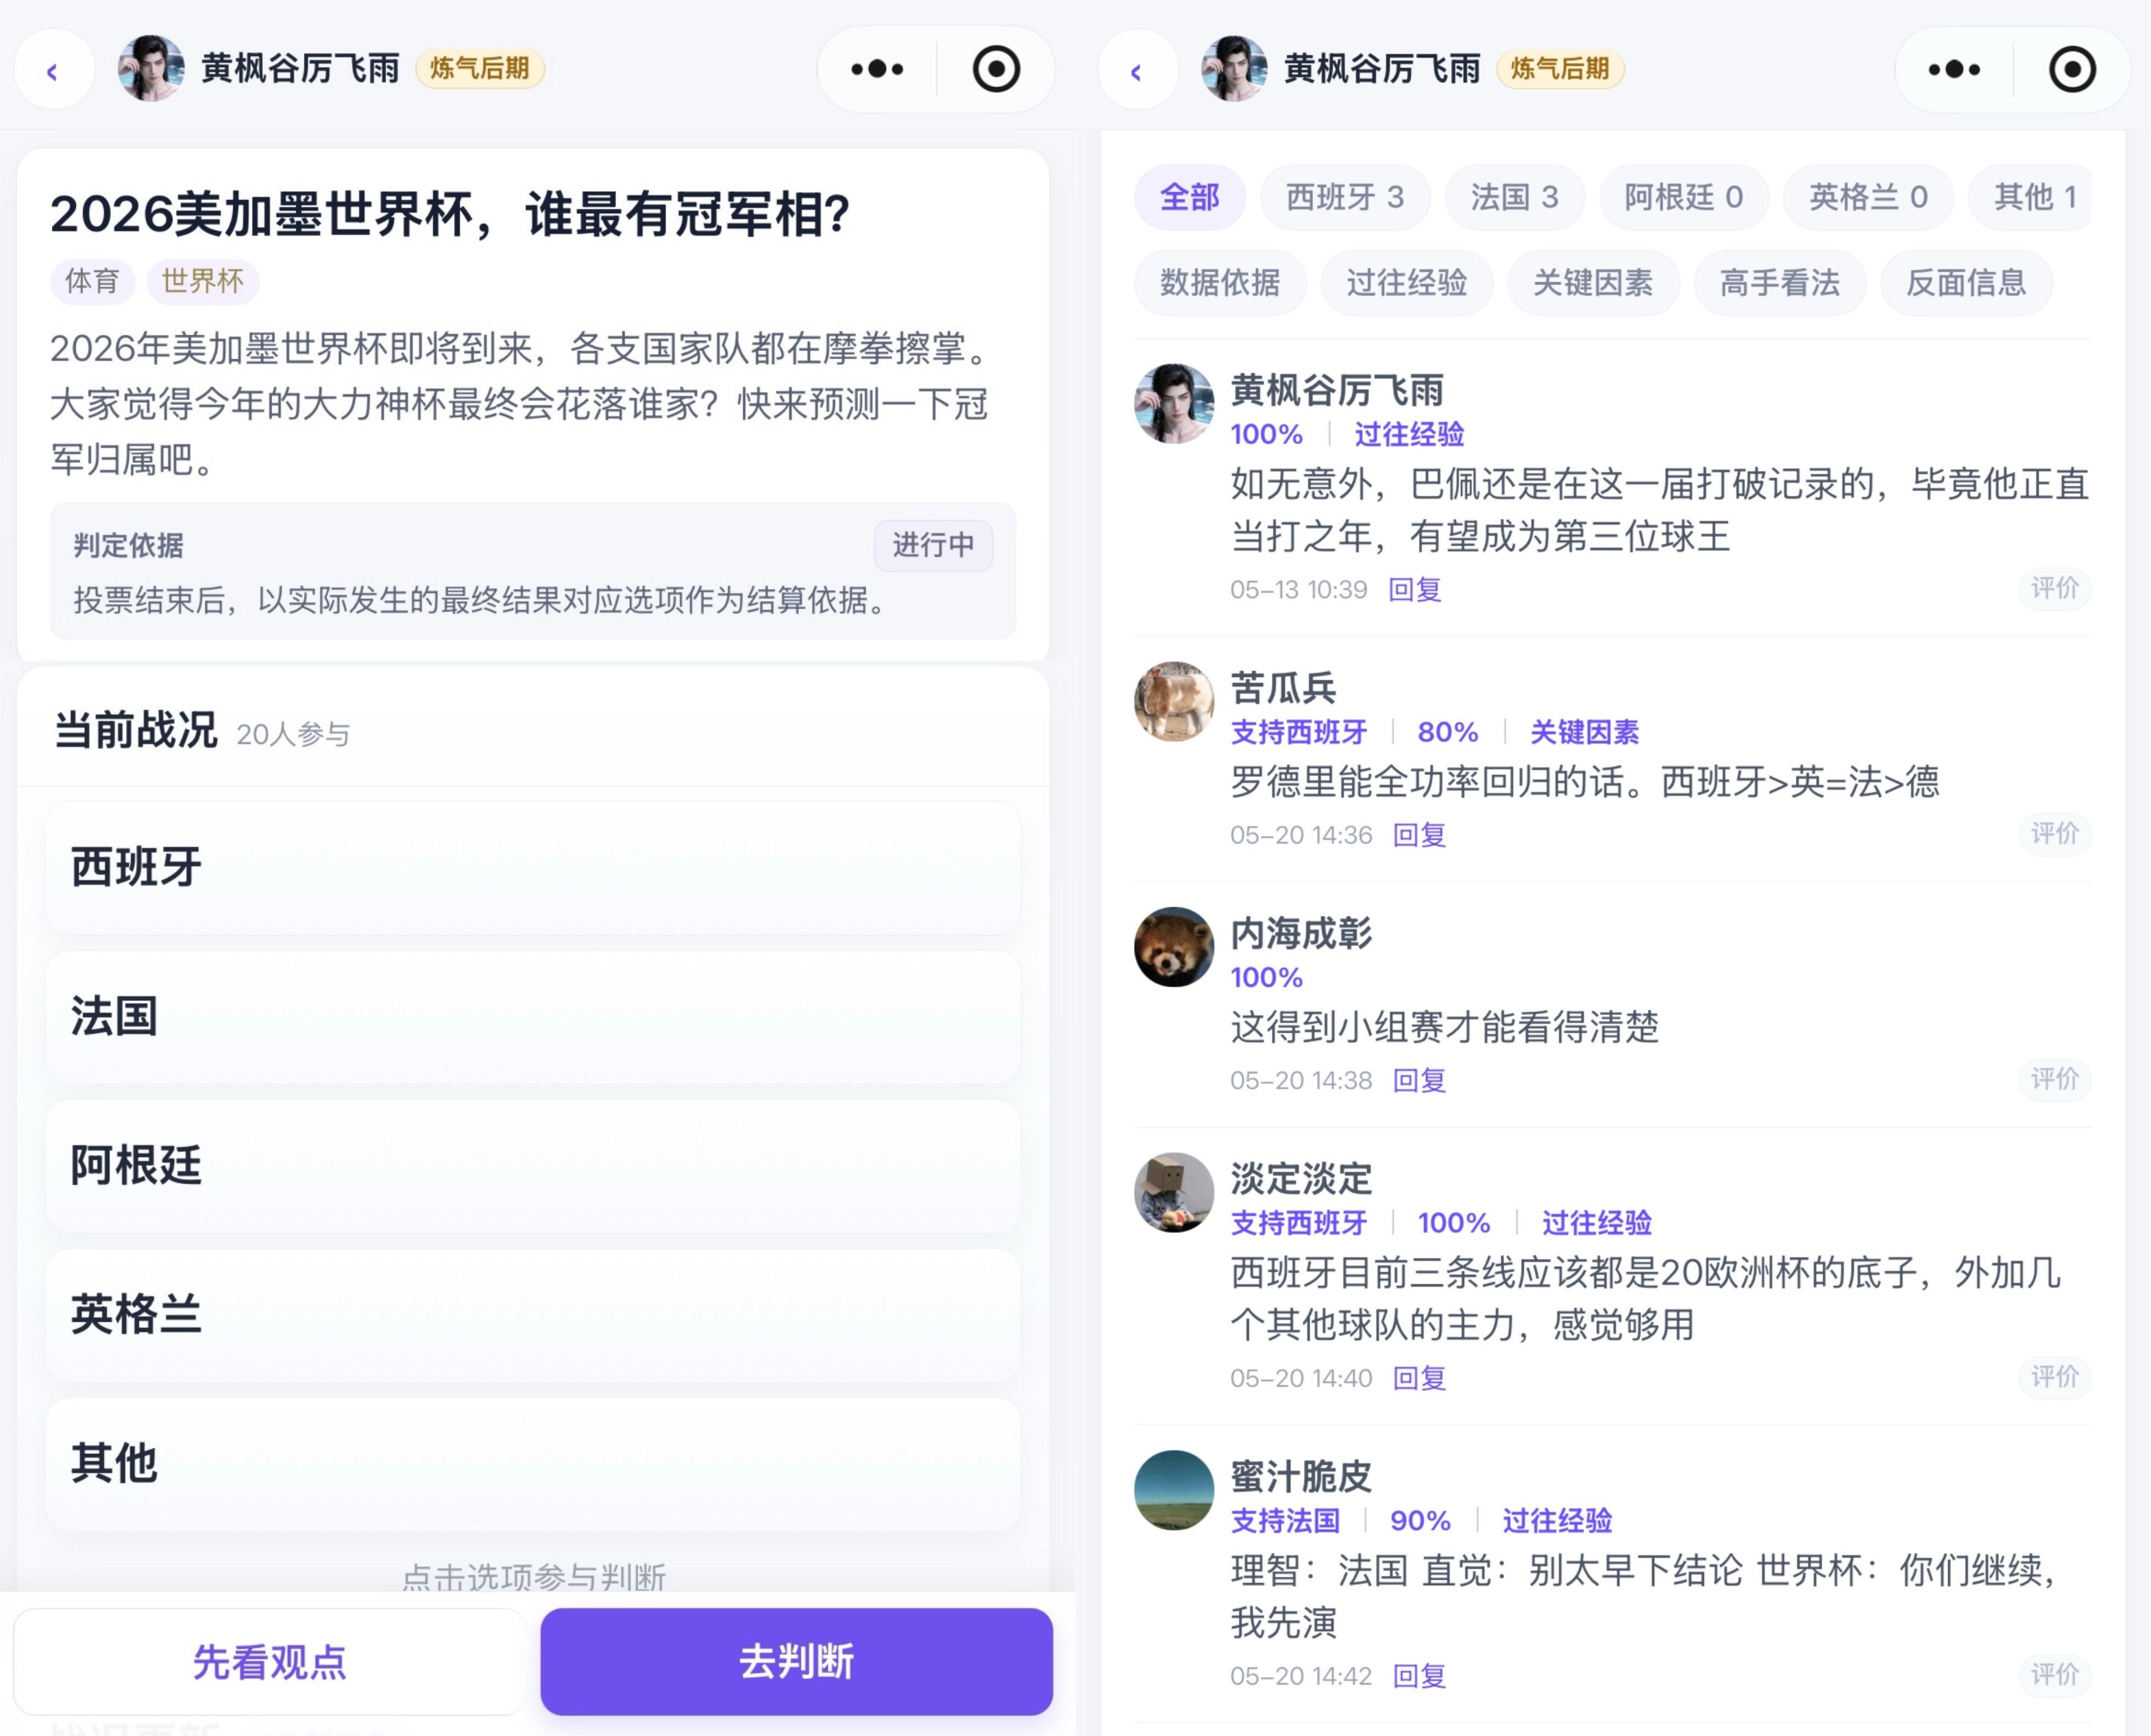Open three-dots menu in left screen
The width and height of the screenshot is (2151, 1736).
pos(877,69)
